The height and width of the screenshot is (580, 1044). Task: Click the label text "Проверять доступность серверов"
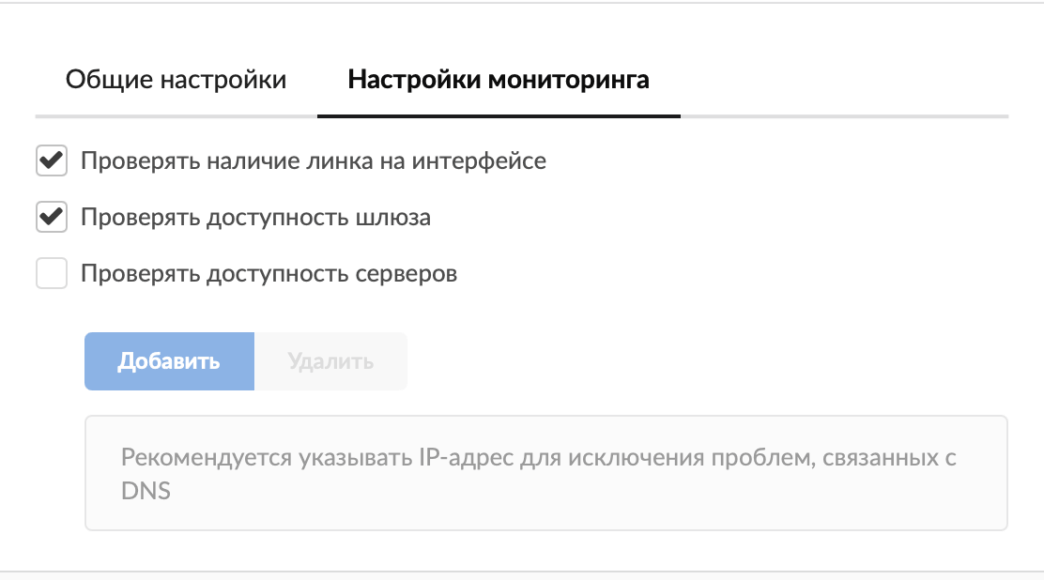(269, 273)
